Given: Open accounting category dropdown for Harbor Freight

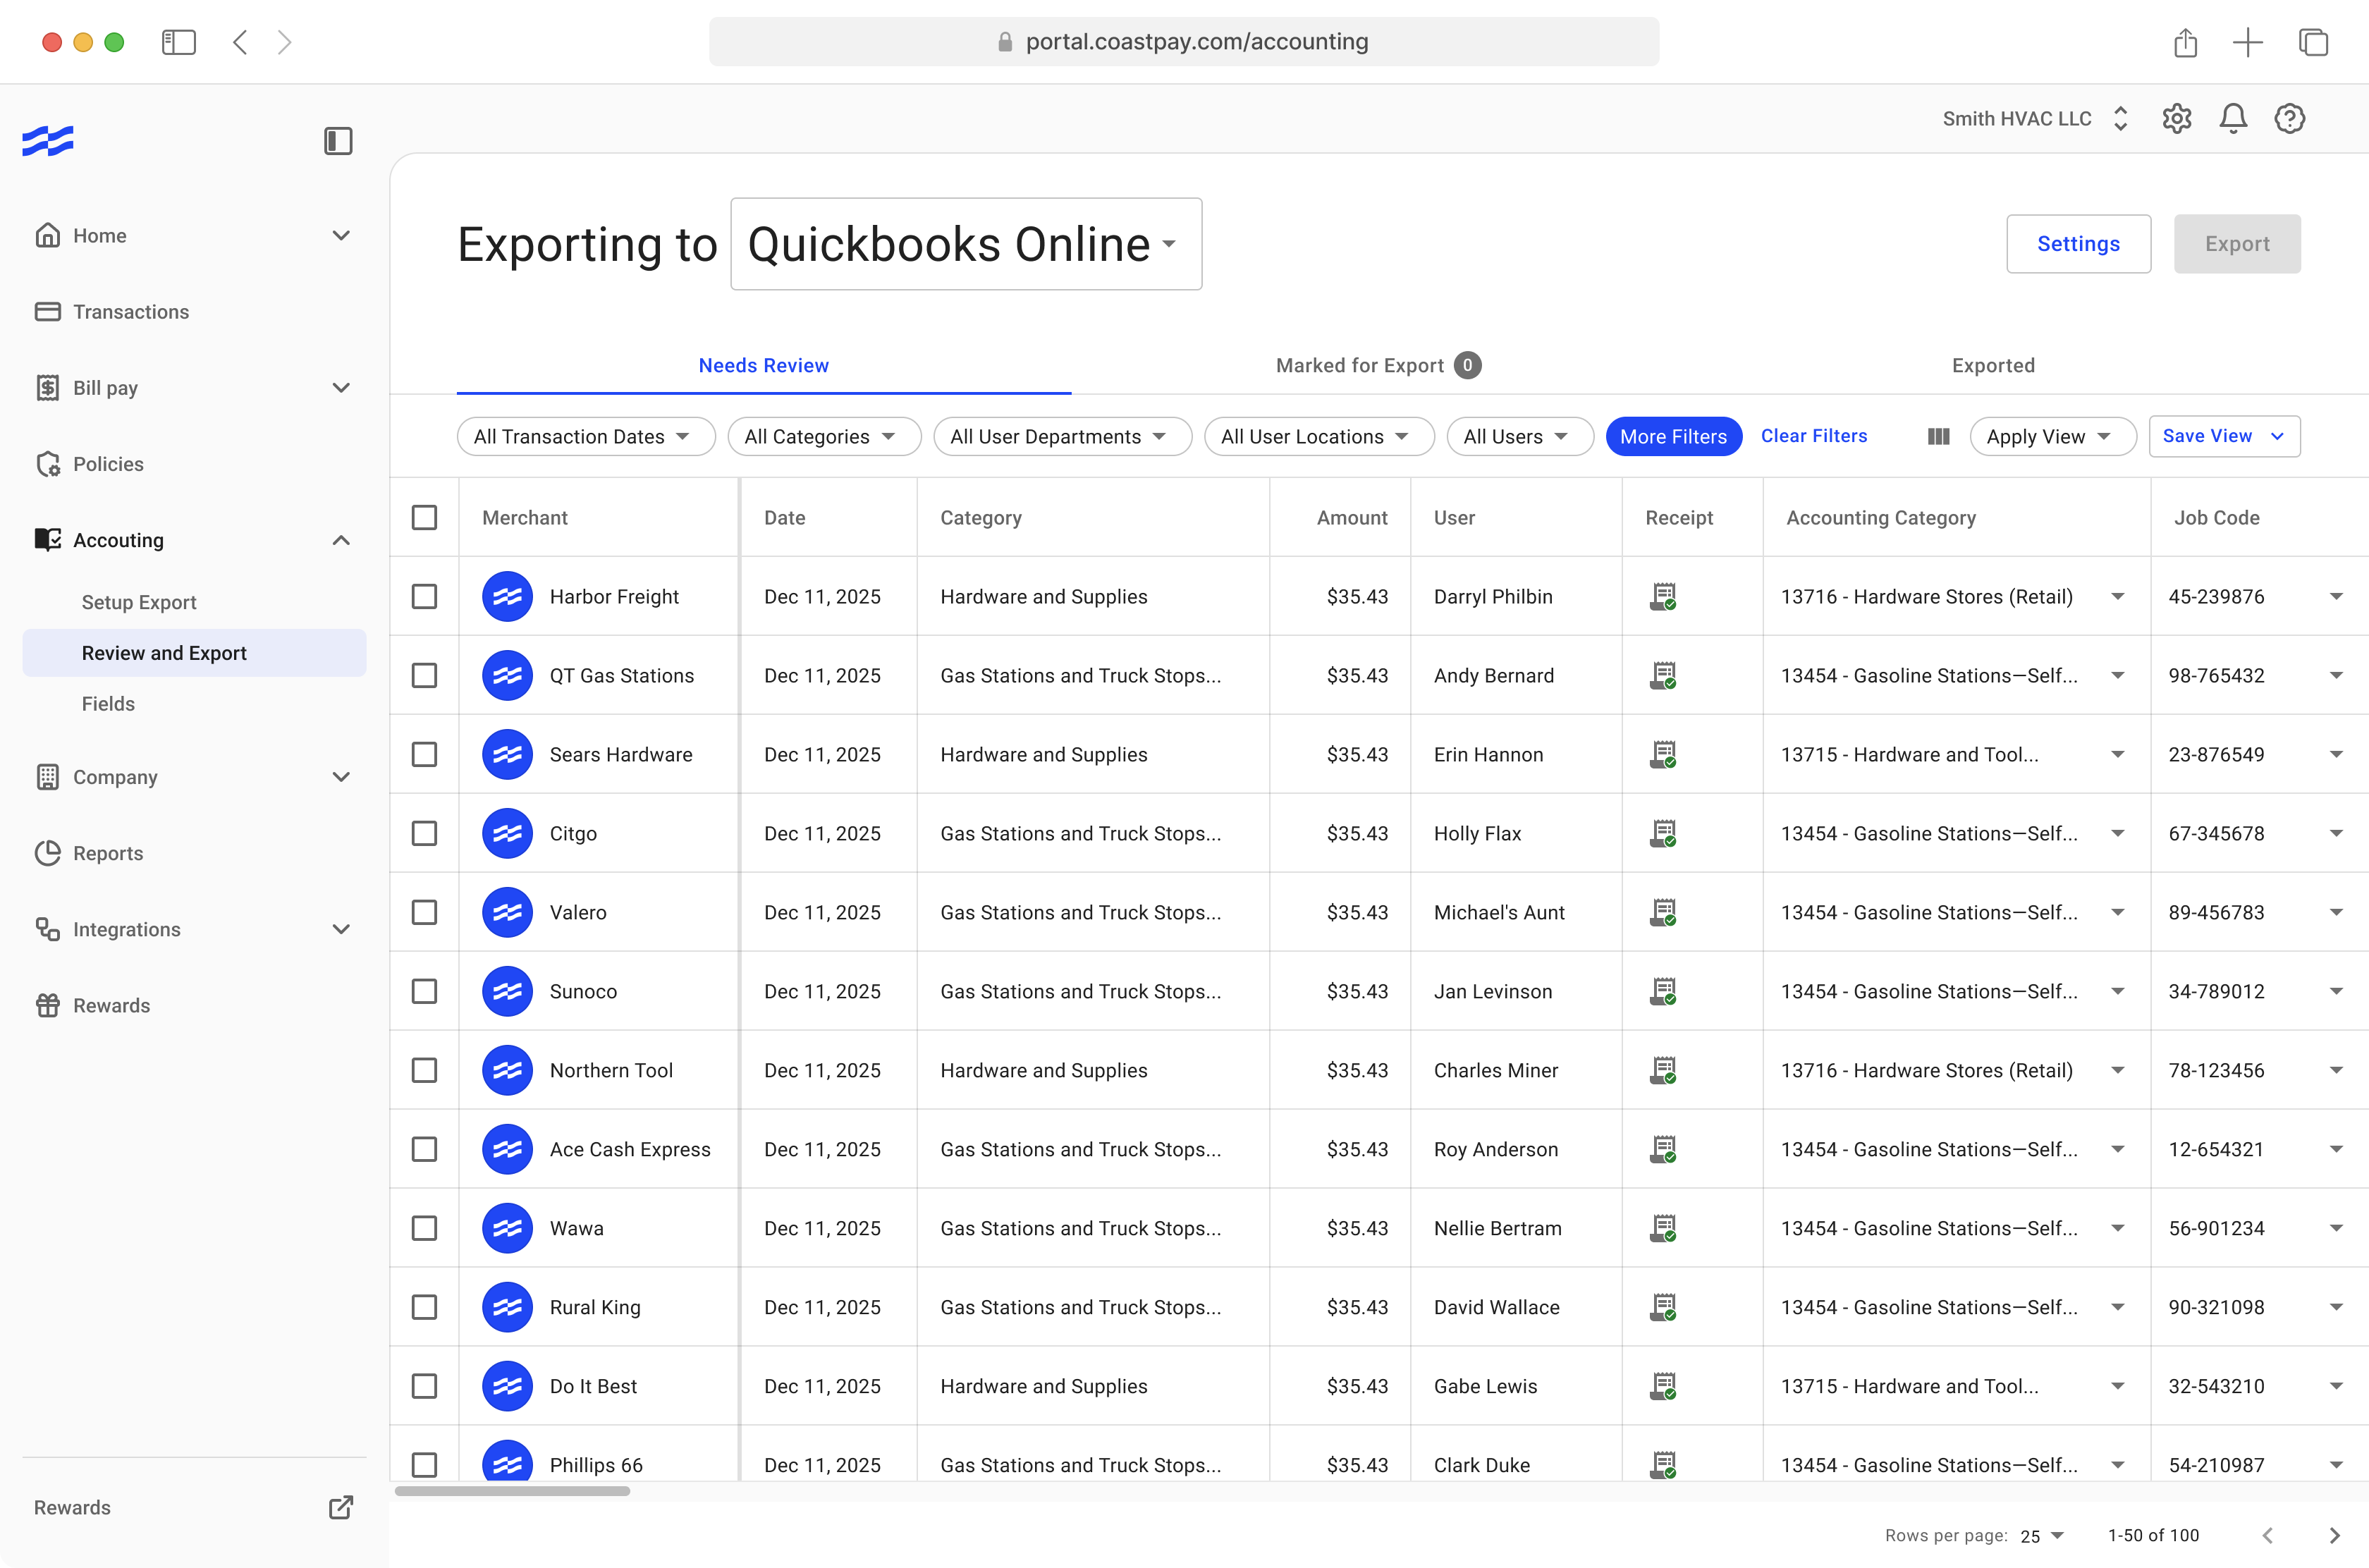Looking at the screenshot, I should pyautogui.click(x=2117, y=596).
